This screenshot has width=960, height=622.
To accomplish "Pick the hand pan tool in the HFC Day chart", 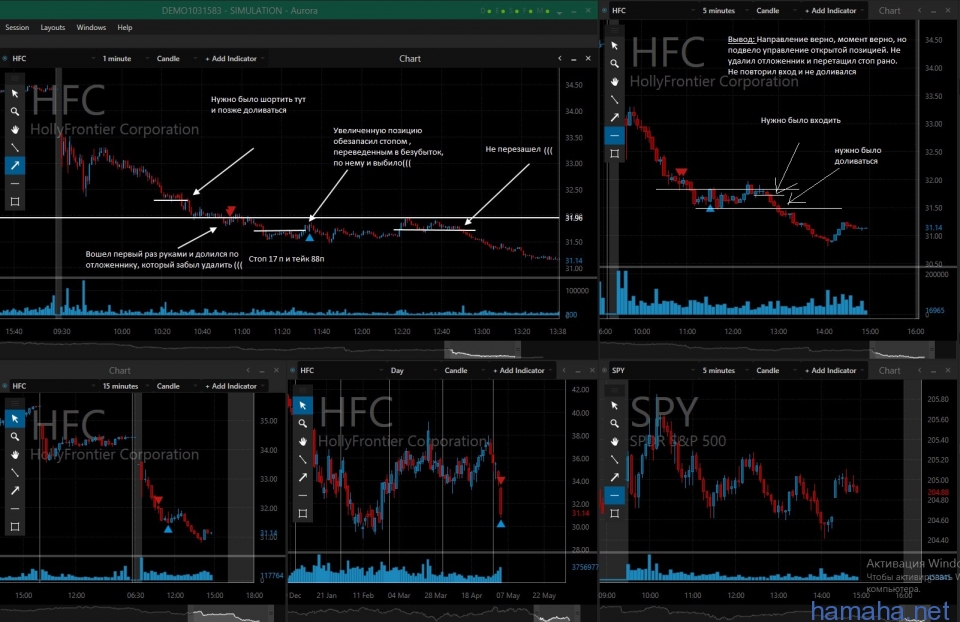I will click(302, 441).
